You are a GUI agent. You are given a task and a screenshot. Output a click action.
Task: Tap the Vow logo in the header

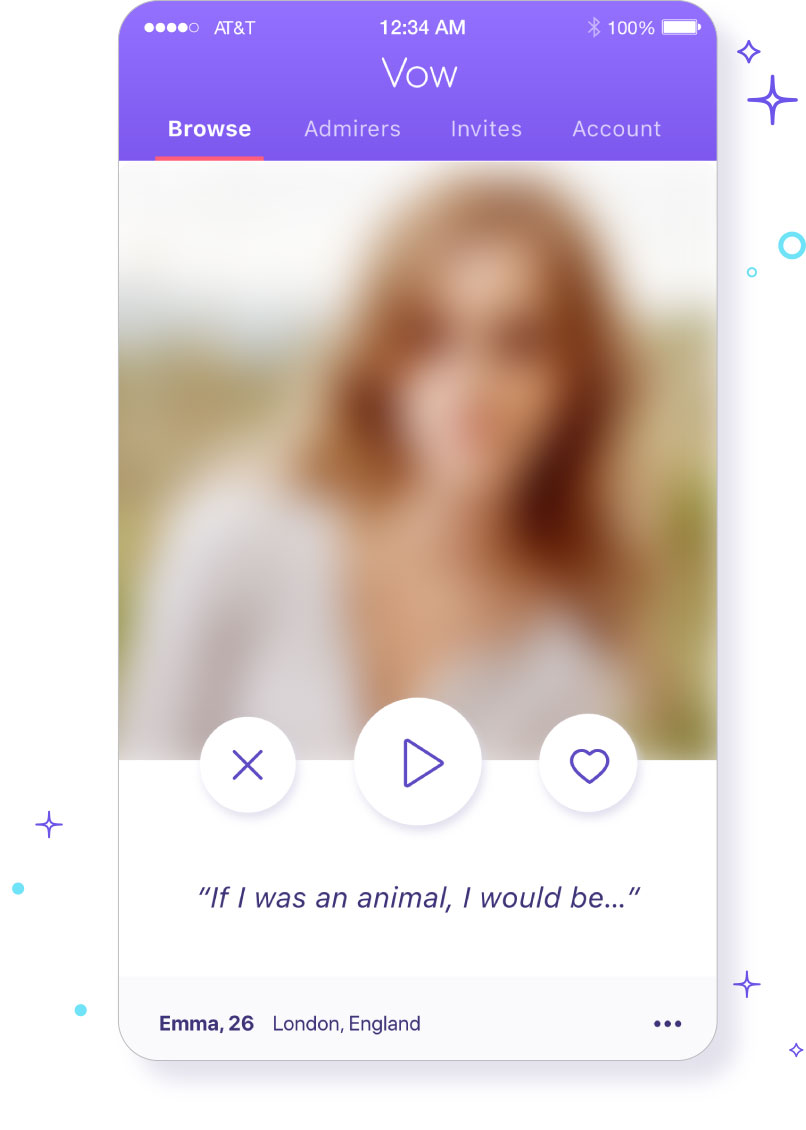click(x=419, y=73)
